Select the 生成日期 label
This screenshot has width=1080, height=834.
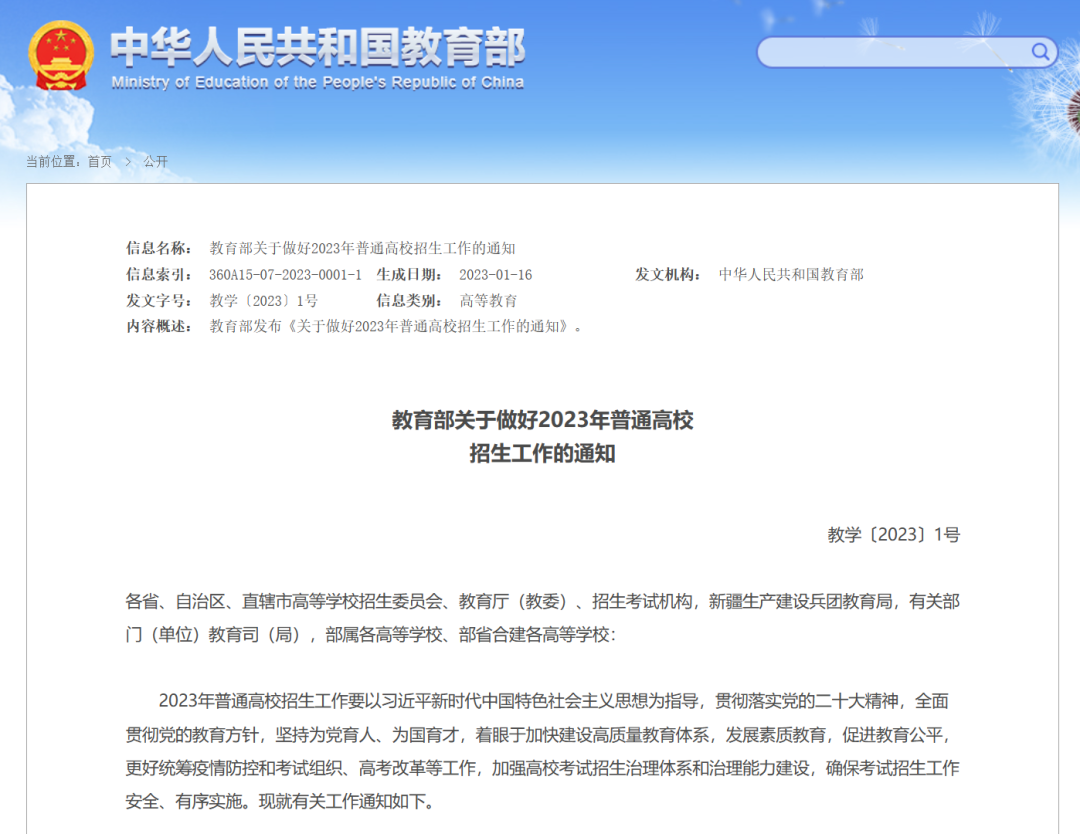click(409, 275)
